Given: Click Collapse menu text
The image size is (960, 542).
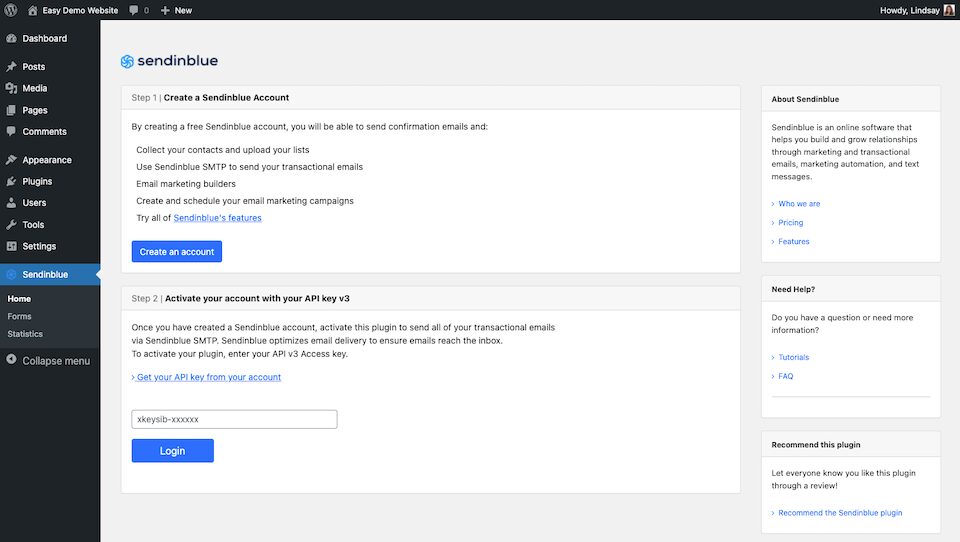Looking at the screenshot, I should [x=56, y=361].
